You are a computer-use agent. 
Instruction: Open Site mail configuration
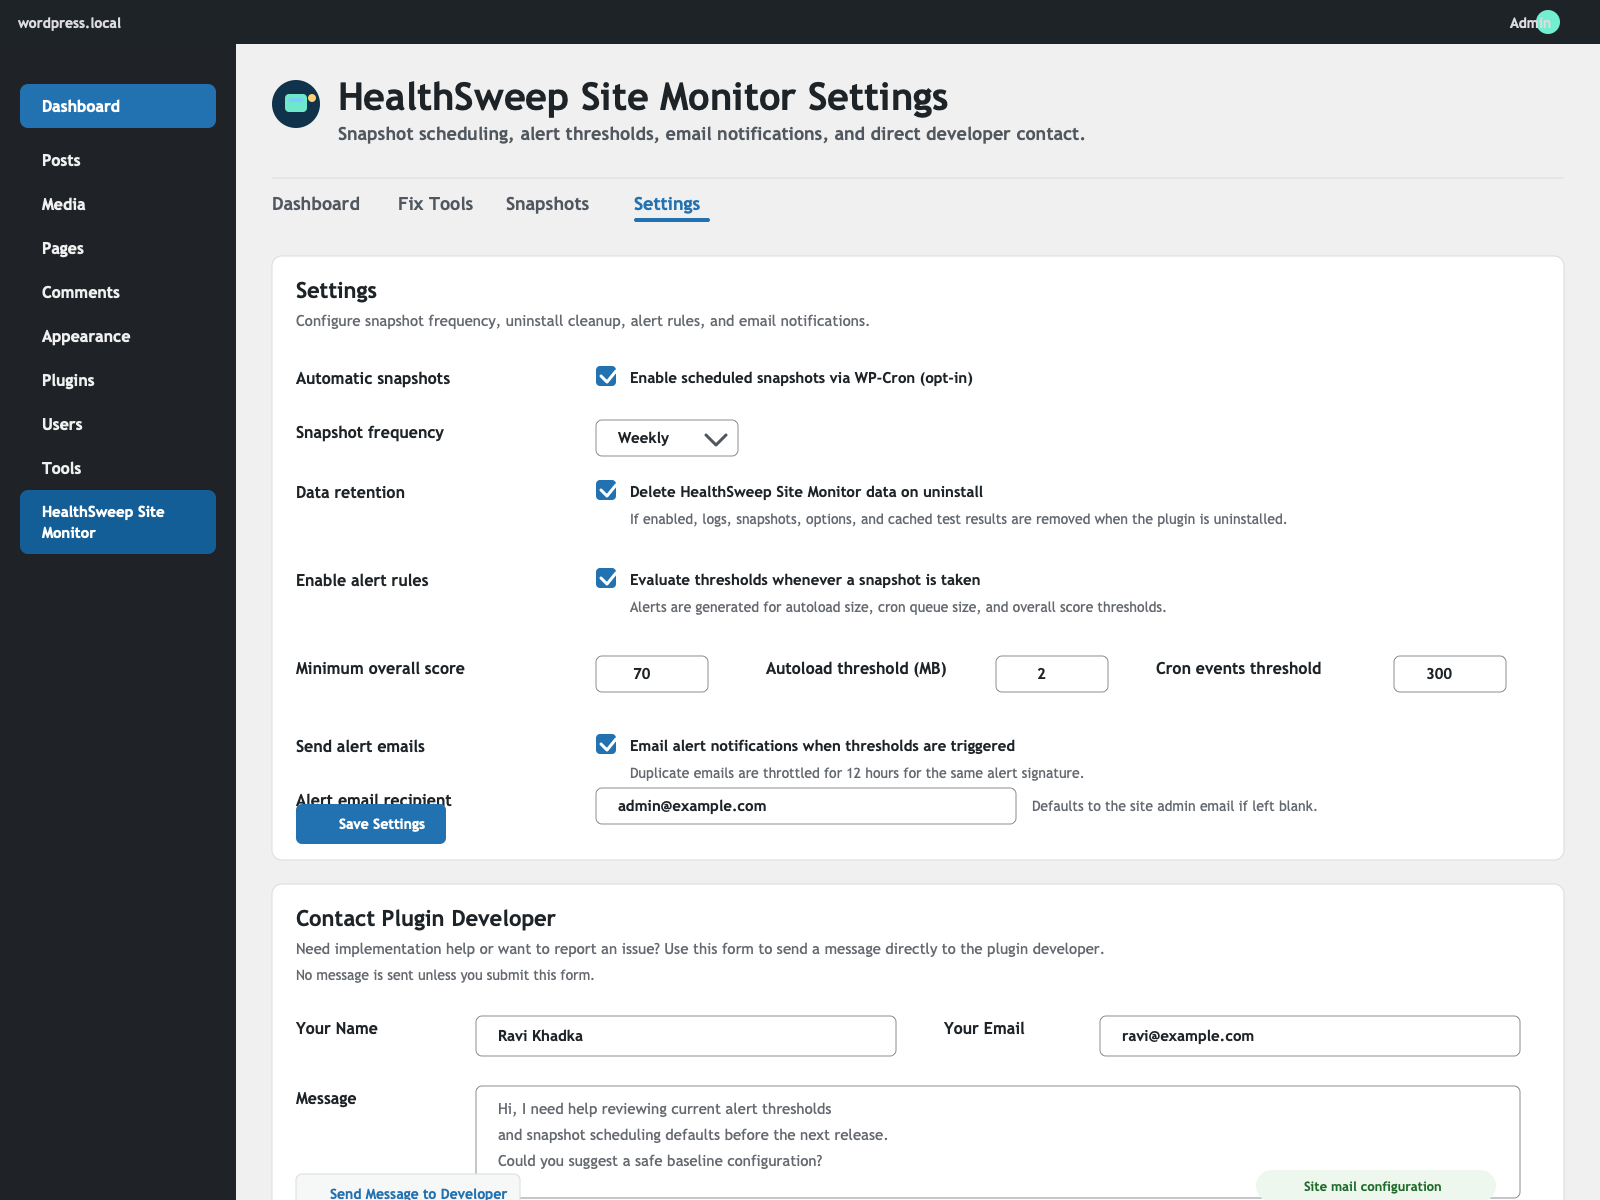[x=1374, y=1186]
